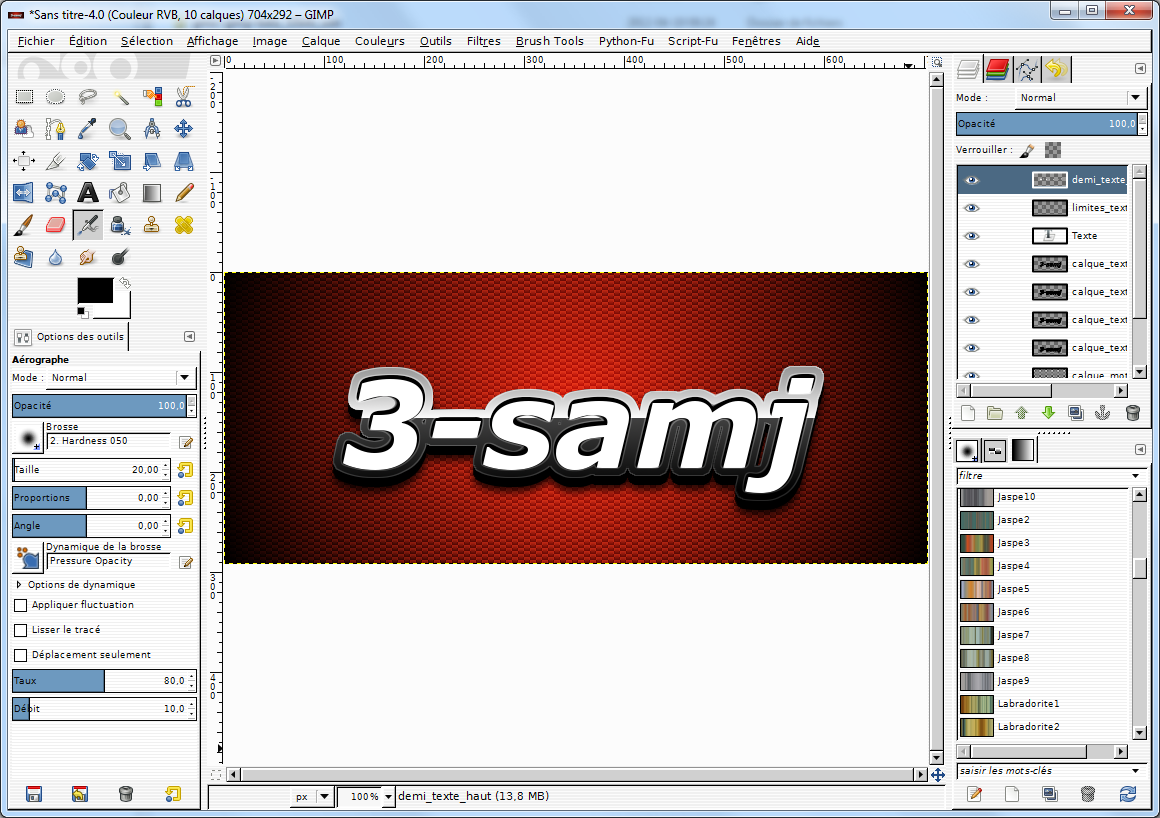Select the Smudge tool

coord(87,257)
